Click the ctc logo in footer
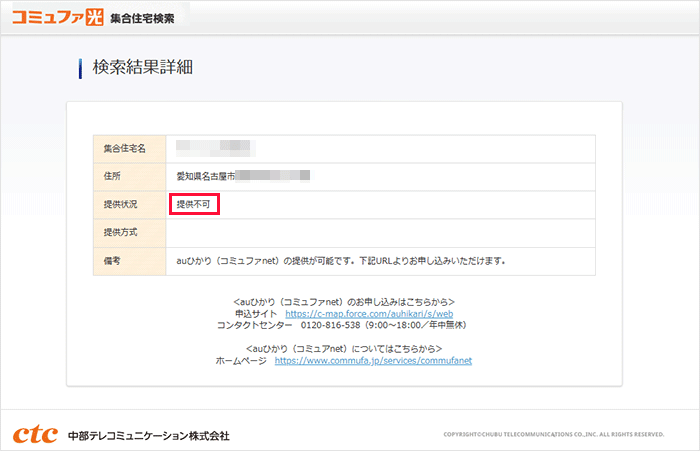The height and width of the screenshot is (451, 700). 35,435
